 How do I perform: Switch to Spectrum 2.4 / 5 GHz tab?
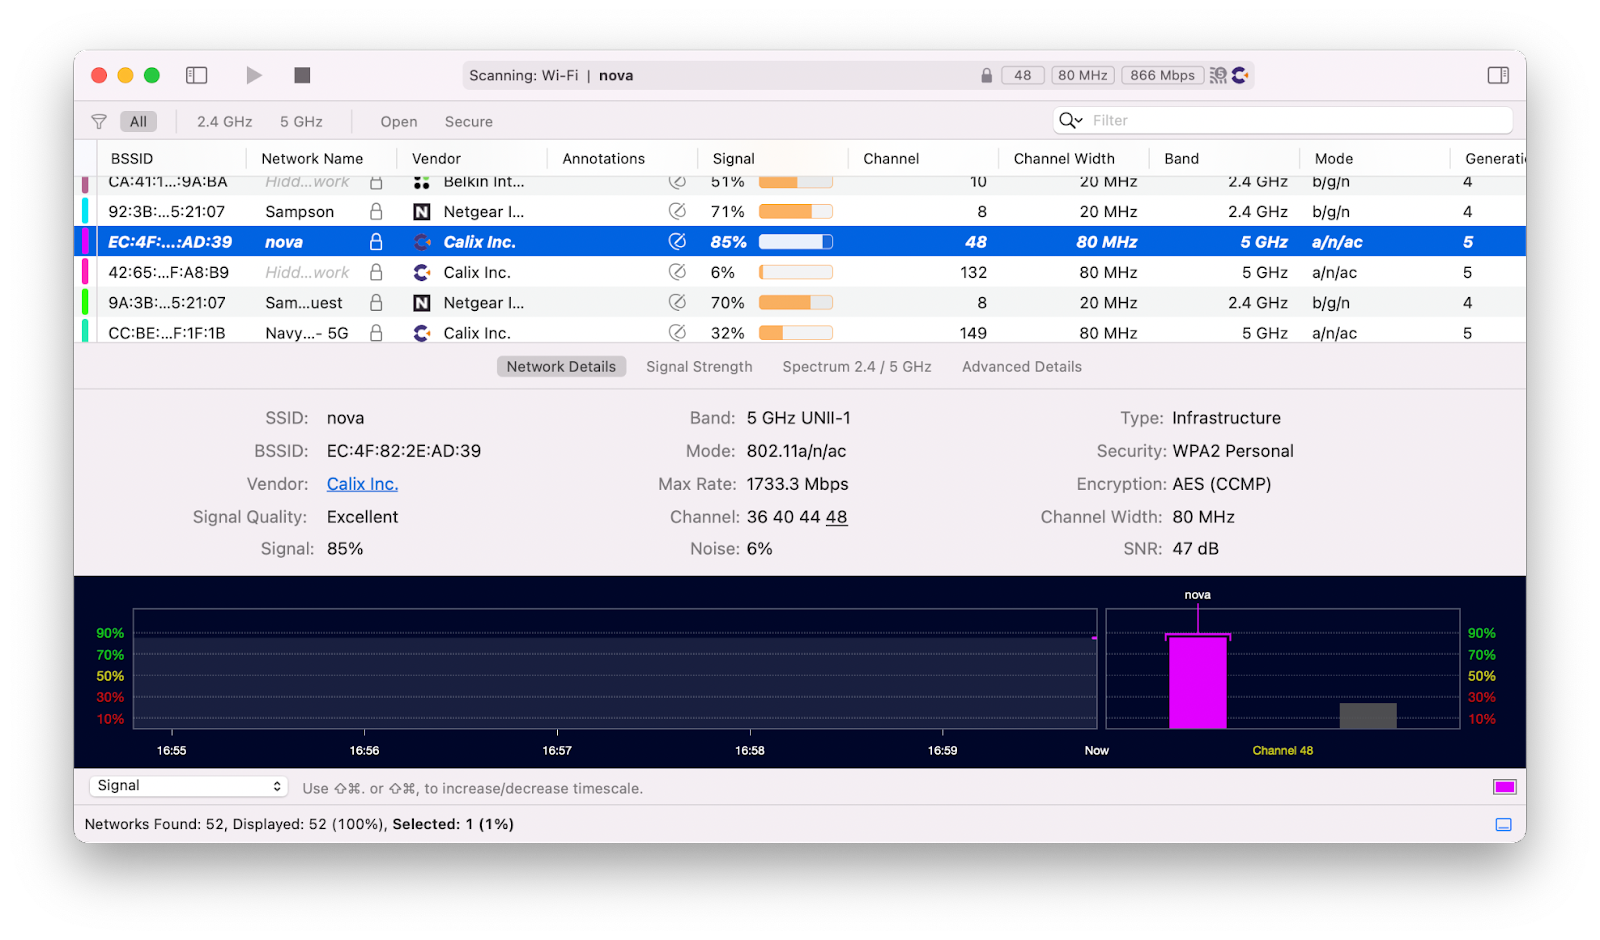coord(857,367)
